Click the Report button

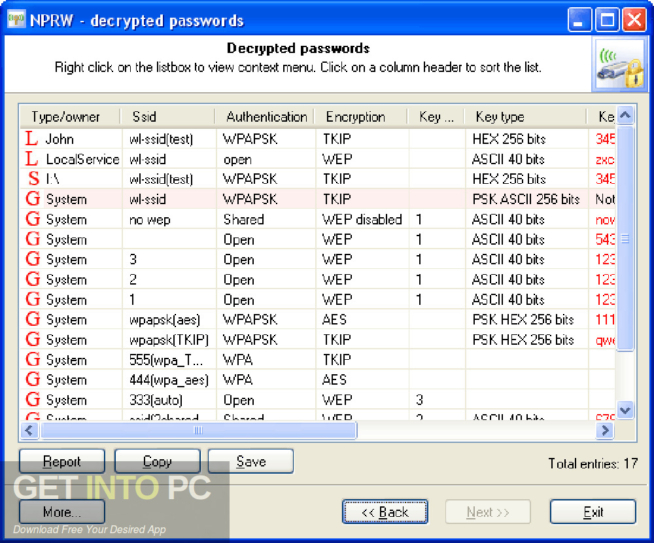tap(62, 461)
